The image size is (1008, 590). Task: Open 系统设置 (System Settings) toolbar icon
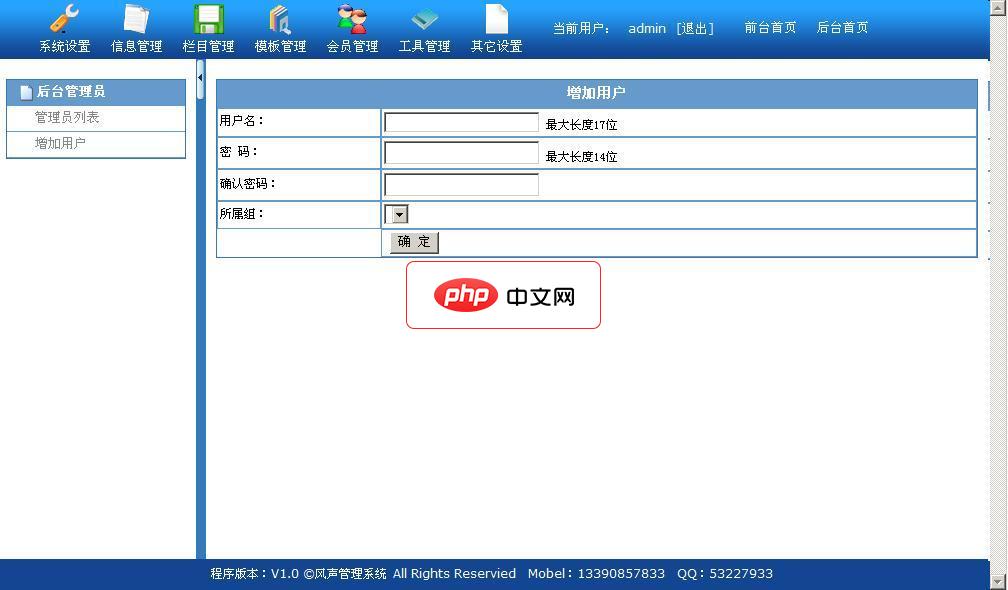(x=63, y=27)
